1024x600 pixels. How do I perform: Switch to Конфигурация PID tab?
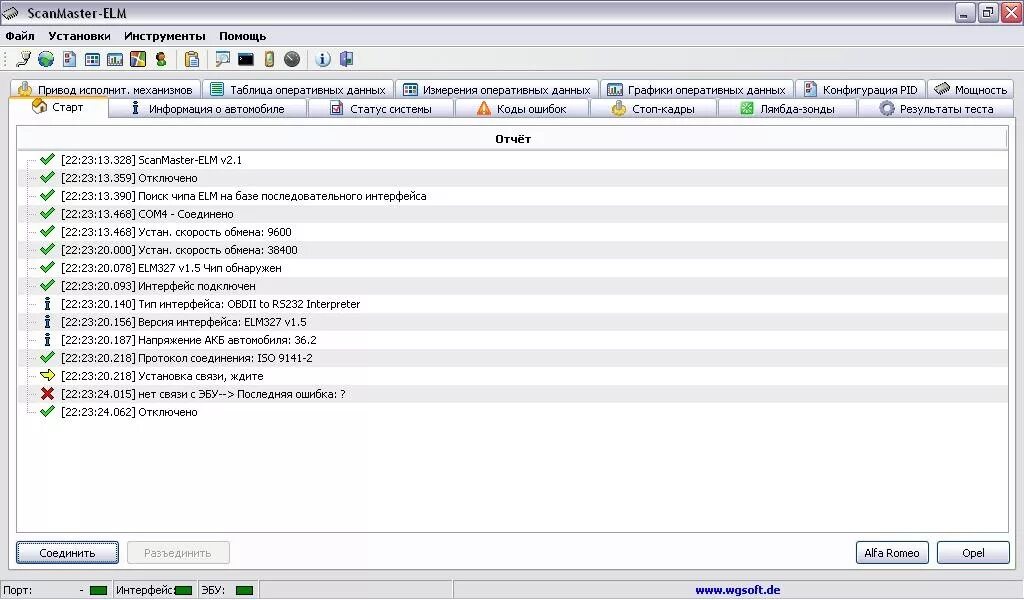click(861, 89)
